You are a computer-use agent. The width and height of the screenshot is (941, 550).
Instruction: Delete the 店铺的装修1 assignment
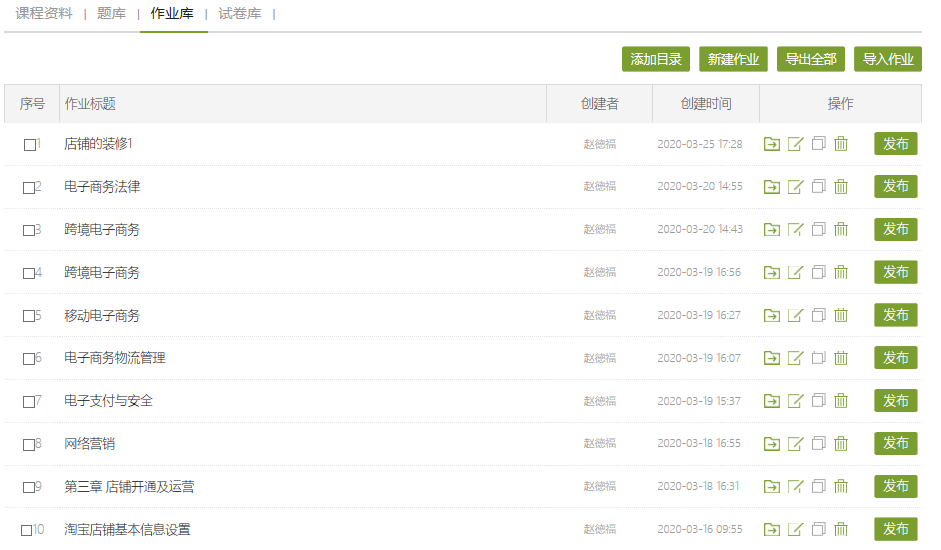click(841, 144)
